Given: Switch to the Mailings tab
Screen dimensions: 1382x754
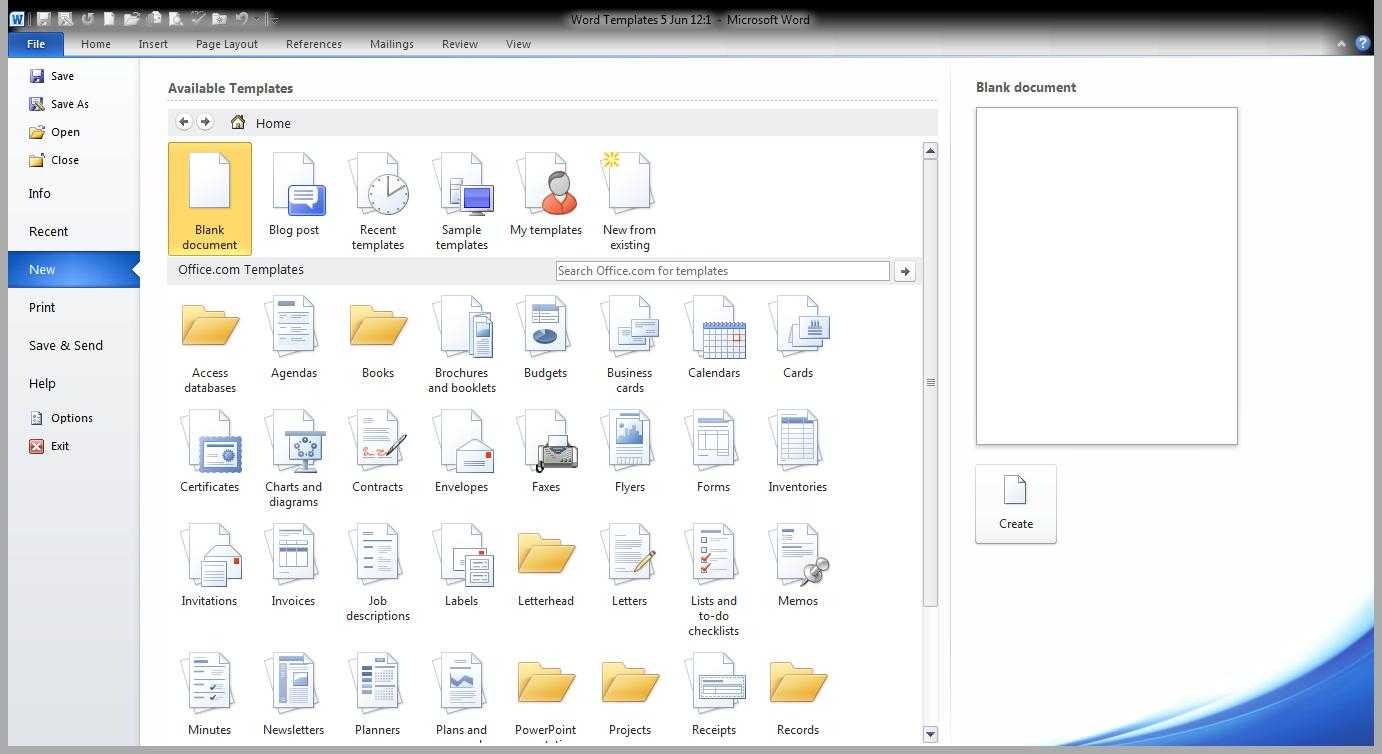Looking at the screenshot, I should coord(391,44).
